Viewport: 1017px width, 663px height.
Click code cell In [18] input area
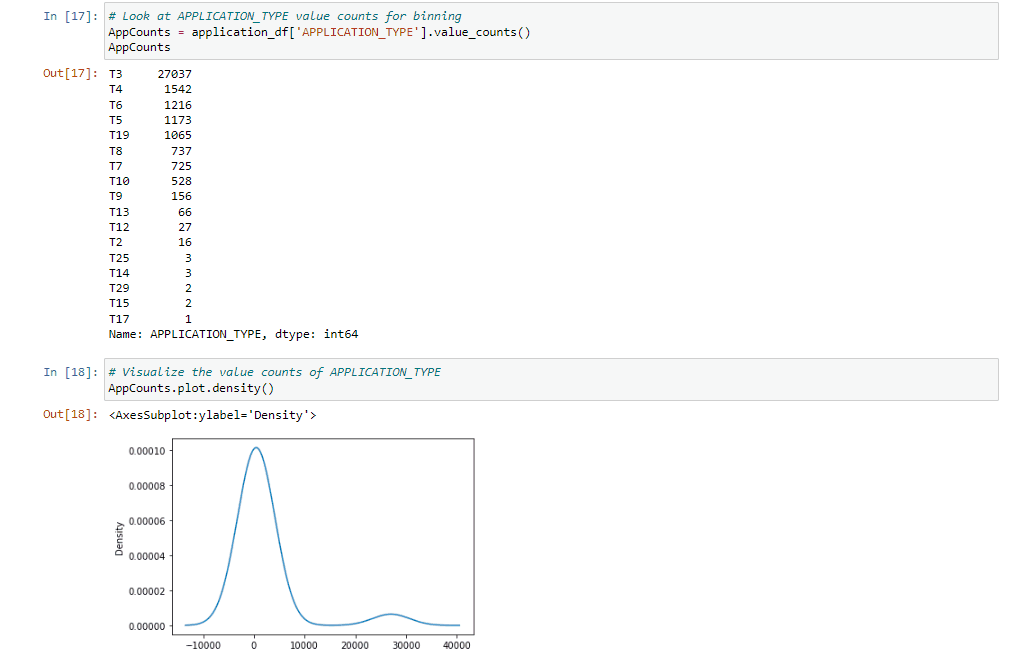tap(551, 380)
